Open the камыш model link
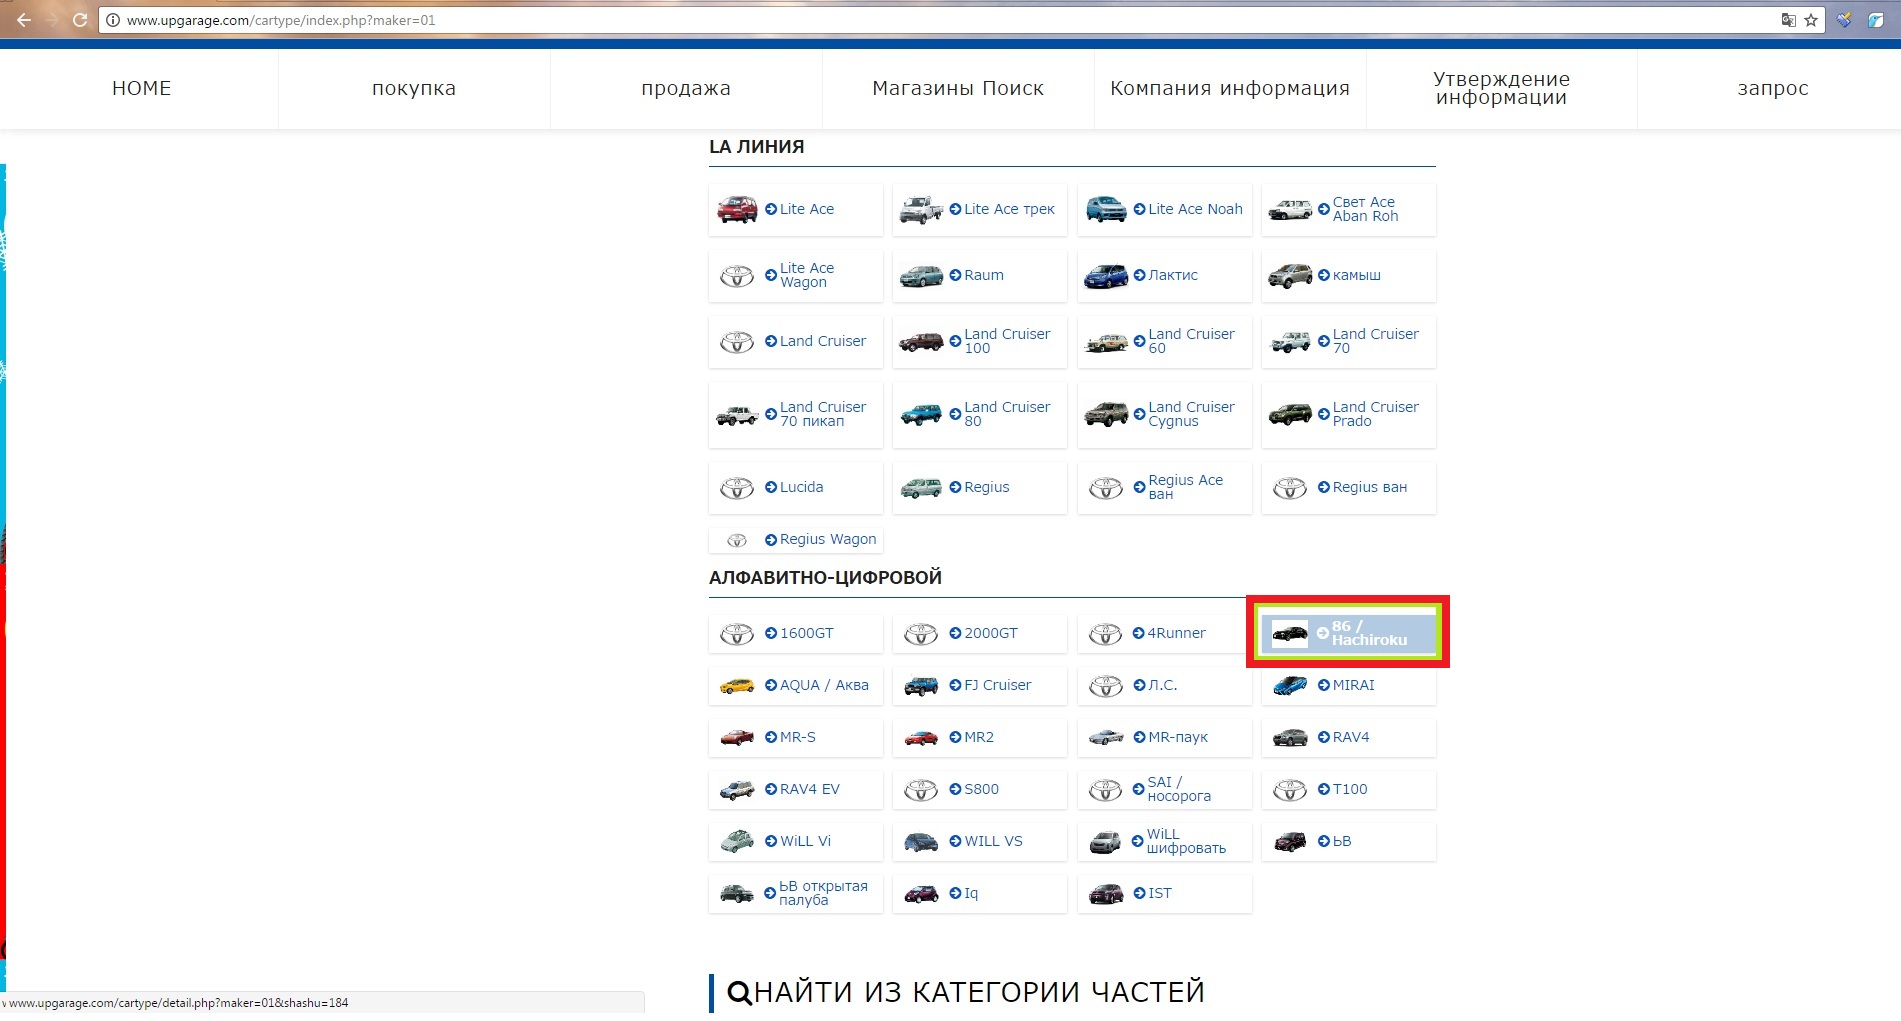 (1356, 275)
